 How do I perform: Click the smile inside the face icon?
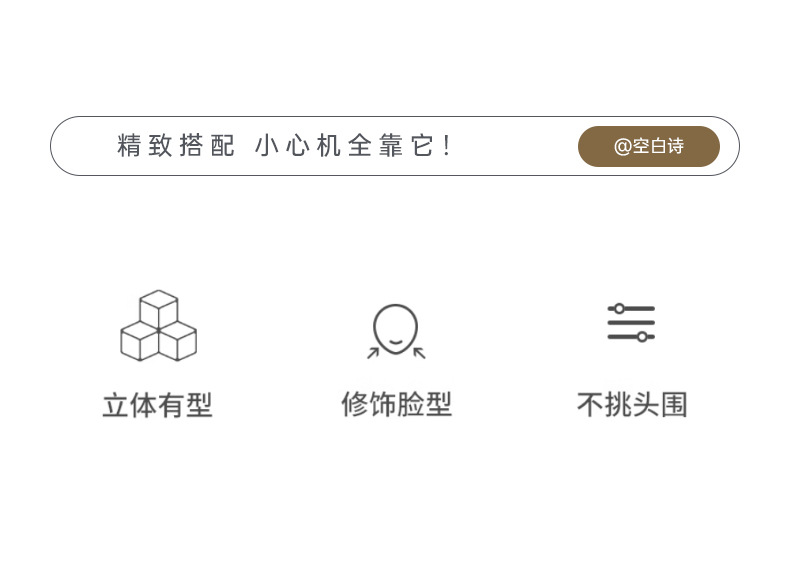(x=396, y=342)
